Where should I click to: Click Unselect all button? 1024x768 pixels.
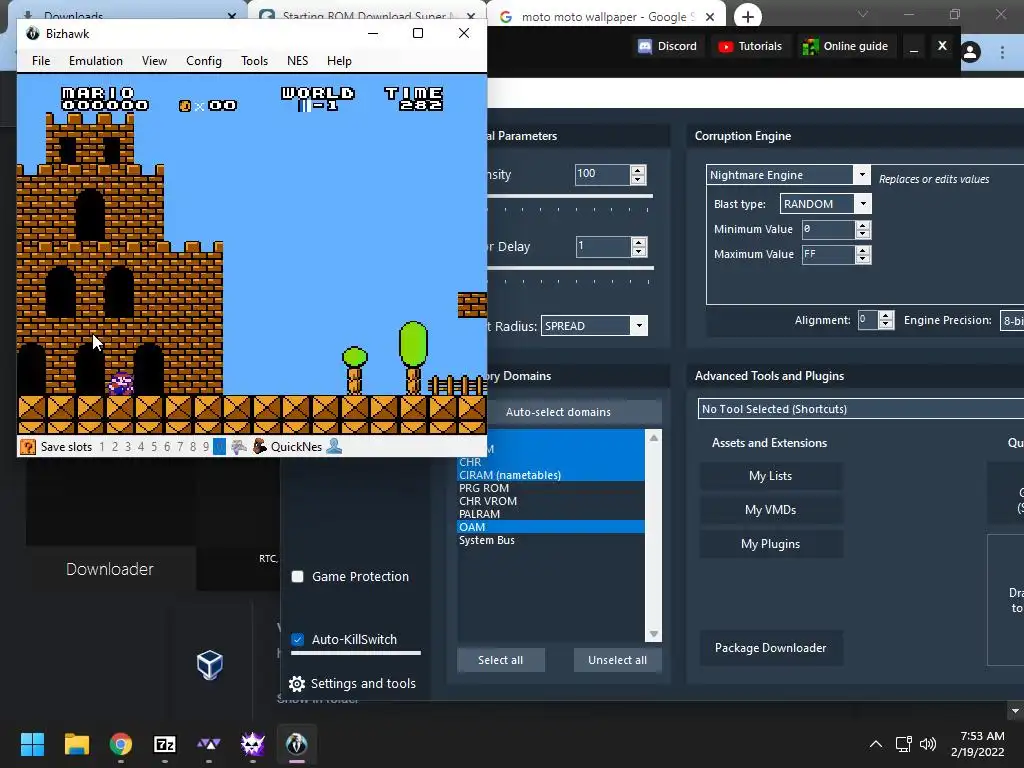tap(617, 660)
